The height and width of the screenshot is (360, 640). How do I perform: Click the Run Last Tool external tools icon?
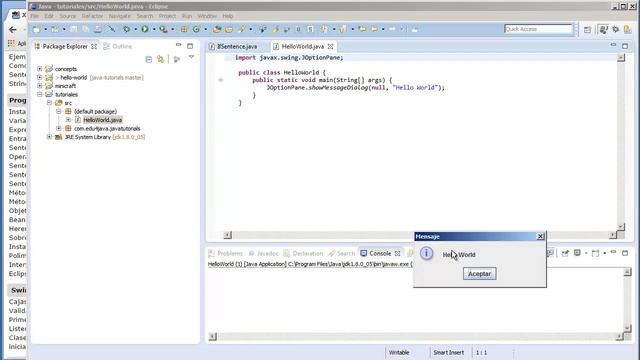(x=163, y=29)
